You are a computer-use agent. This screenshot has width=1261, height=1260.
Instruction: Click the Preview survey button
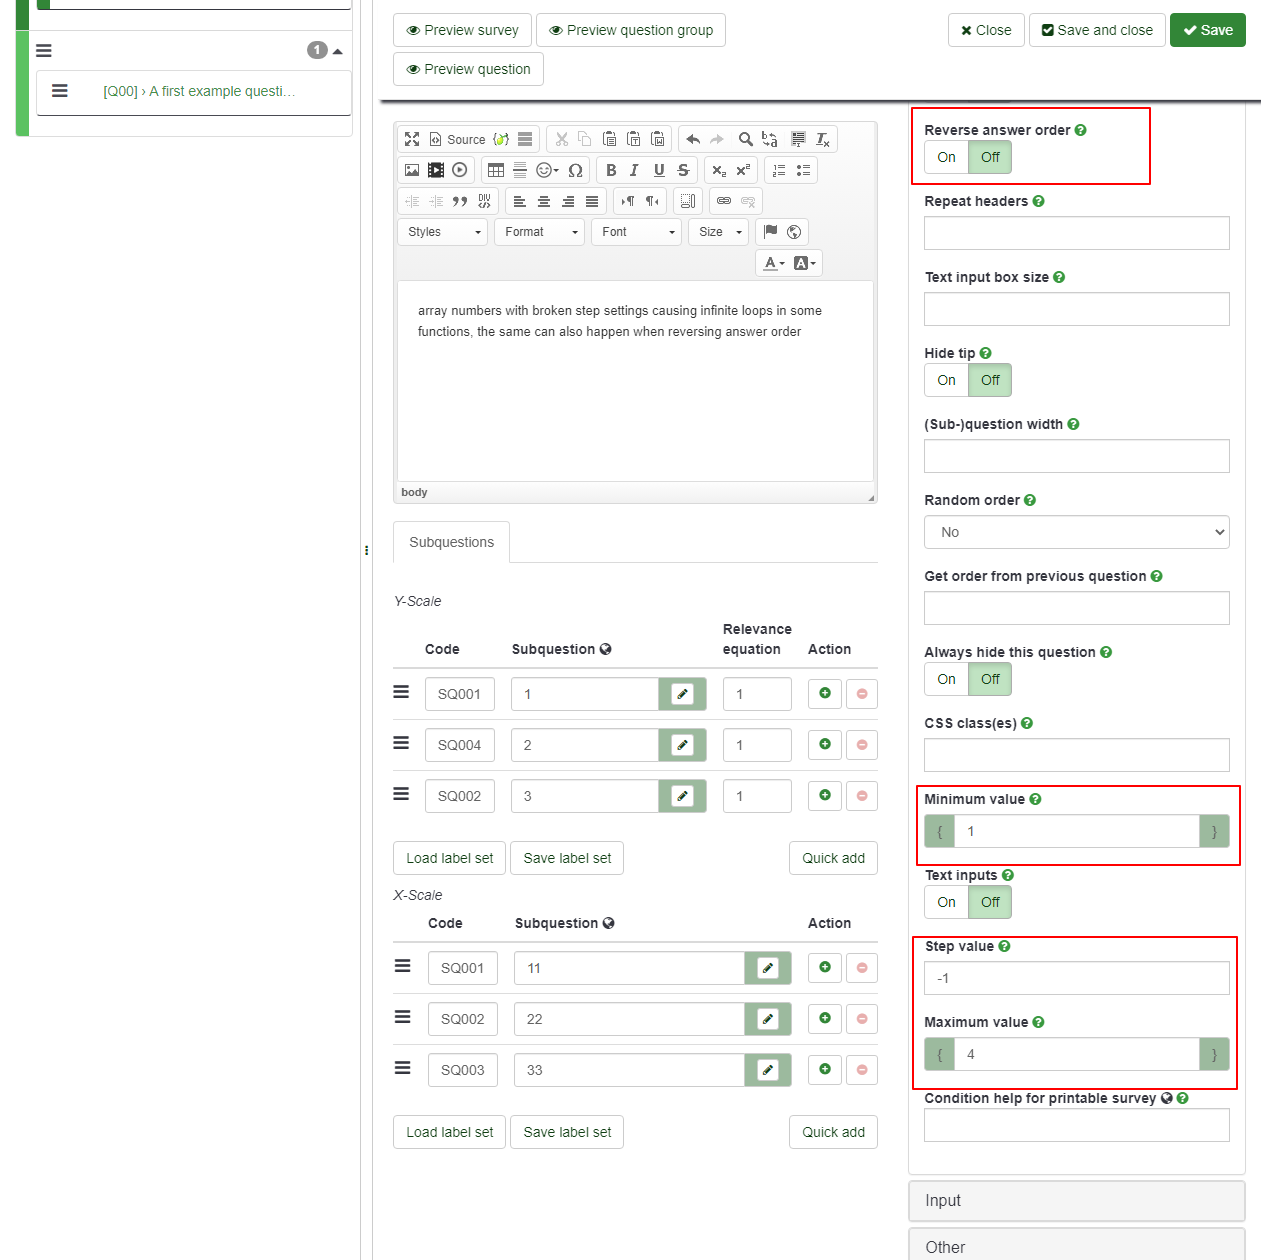click(x=462, y=30)
